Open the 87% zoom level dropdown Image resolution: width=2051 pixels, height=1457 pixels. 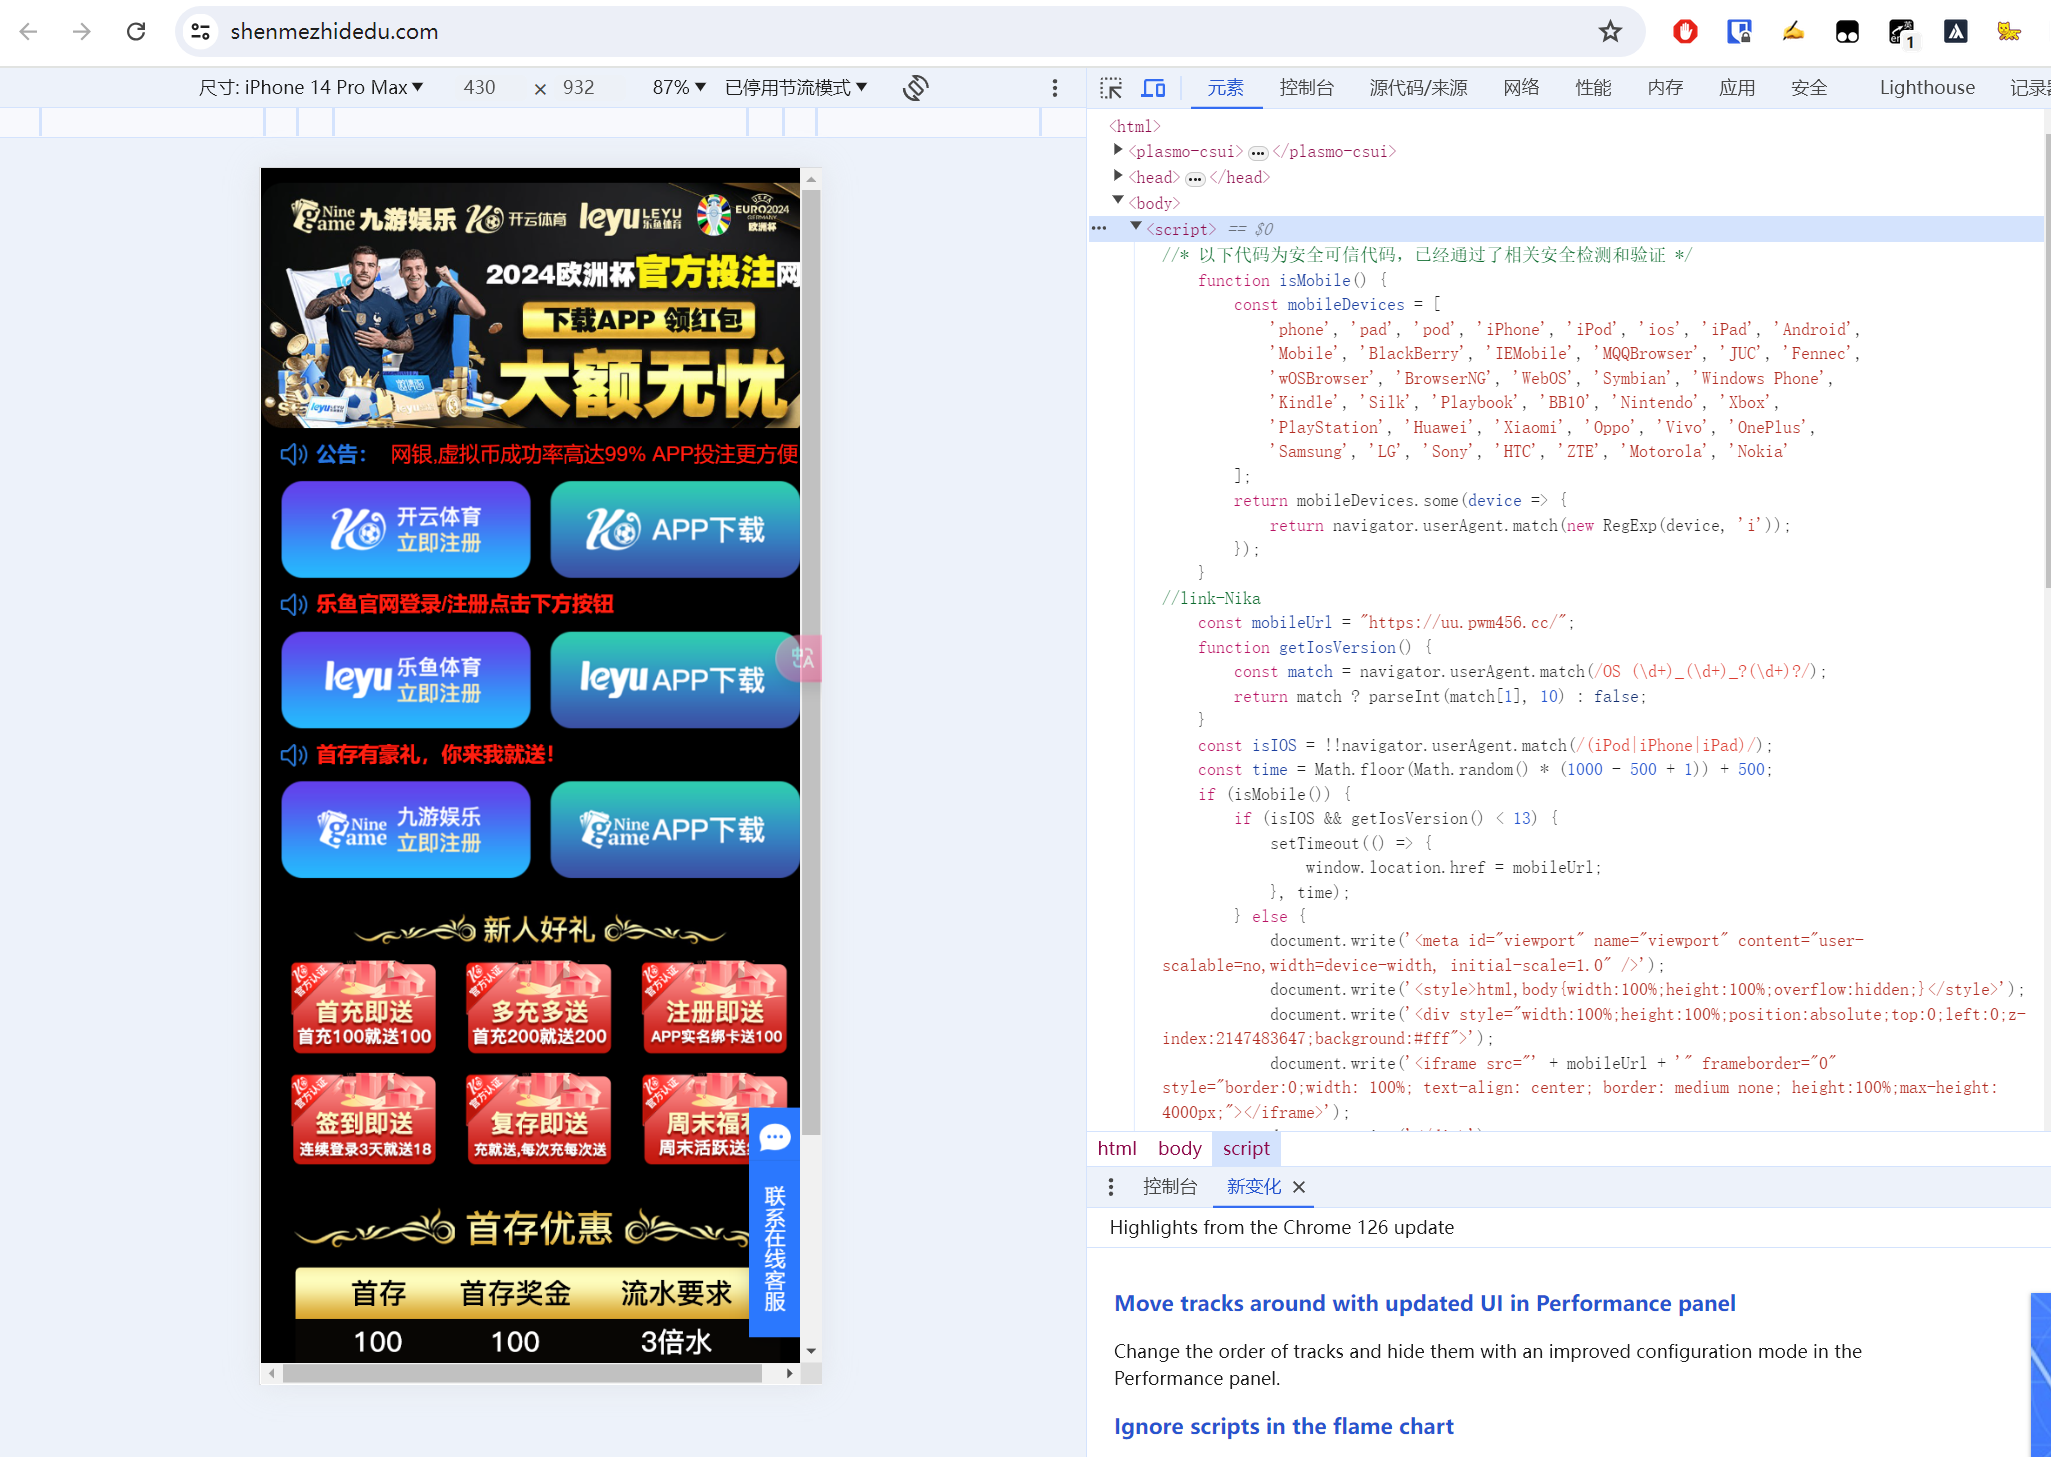point(679,88)
